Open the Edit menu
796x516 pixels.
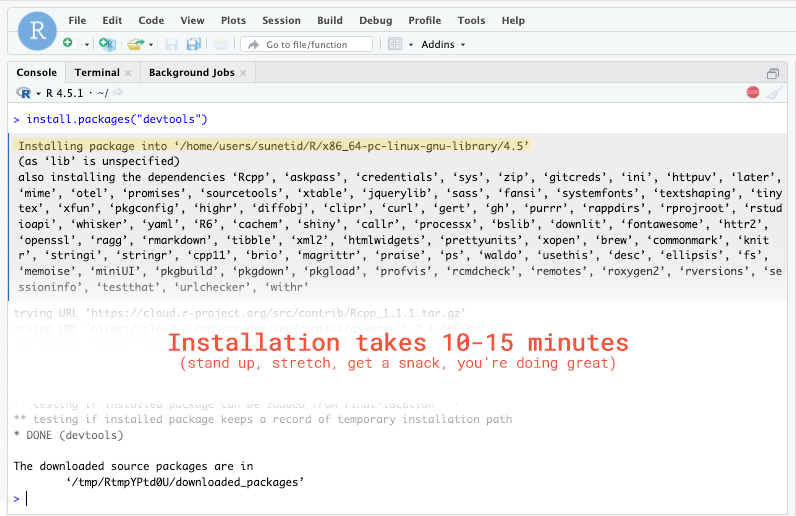coord(112,20)
